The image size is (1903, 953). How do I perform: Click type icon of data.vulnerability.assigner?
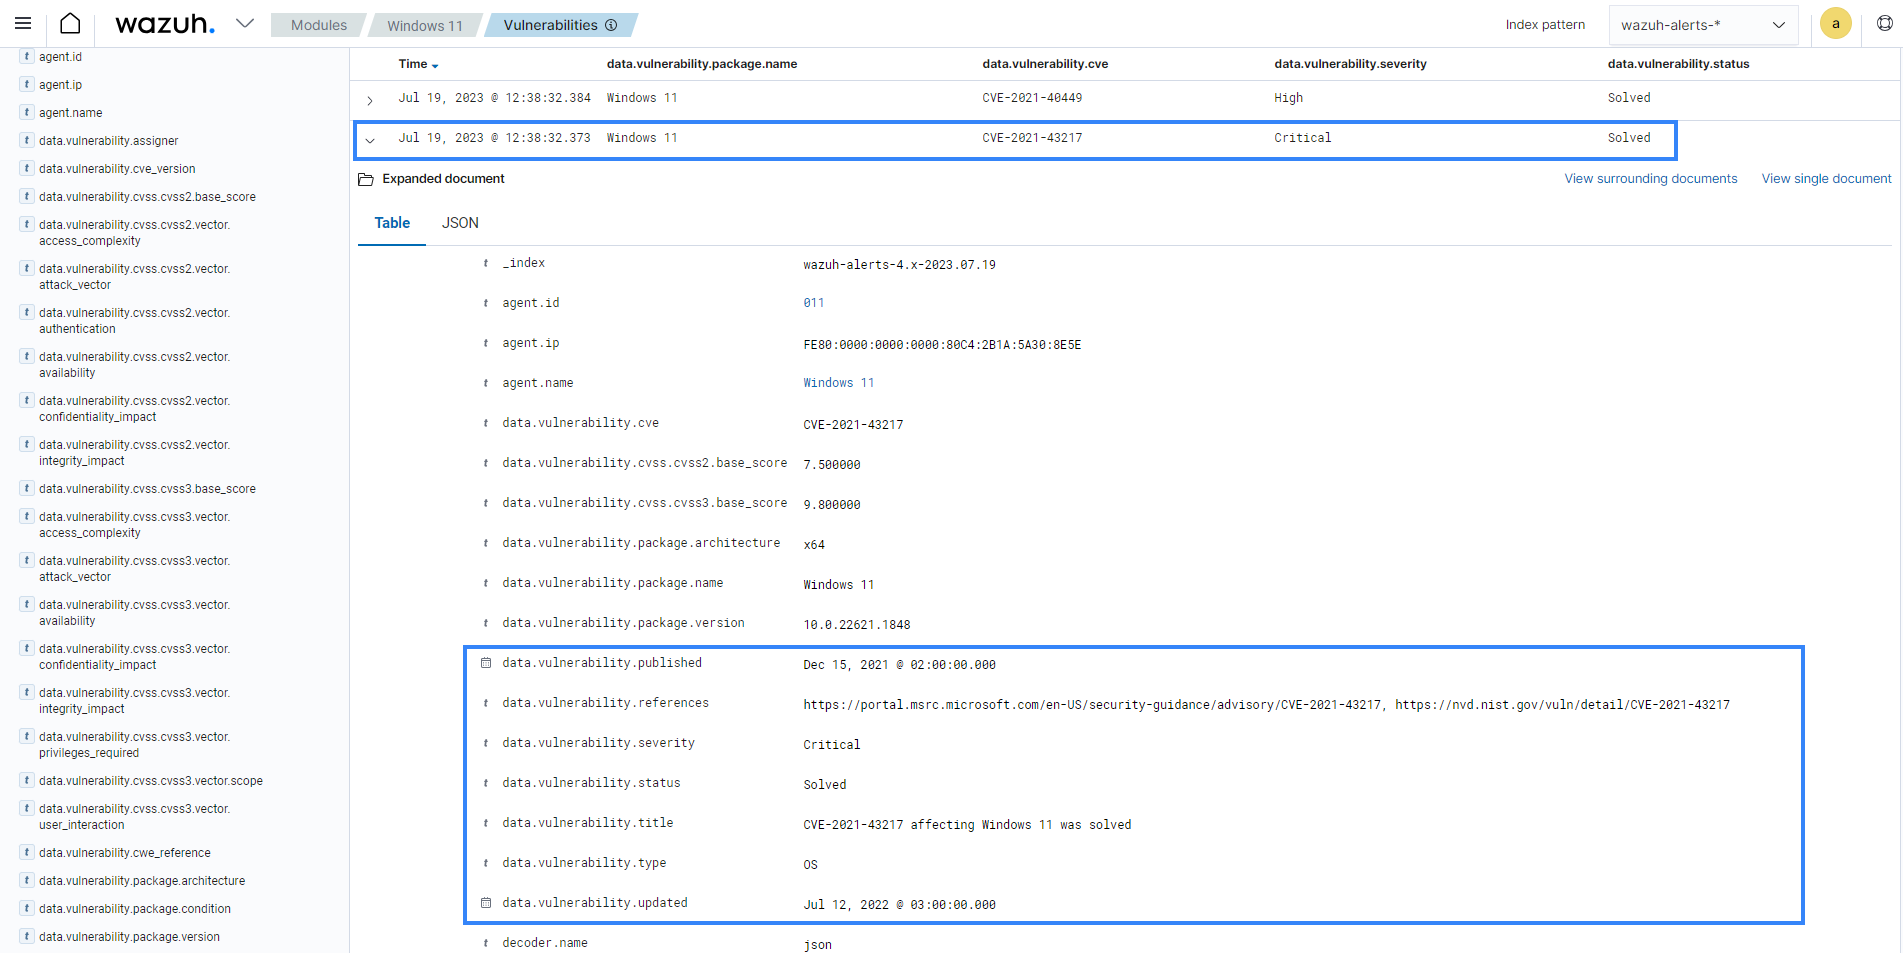coord(27,140)
